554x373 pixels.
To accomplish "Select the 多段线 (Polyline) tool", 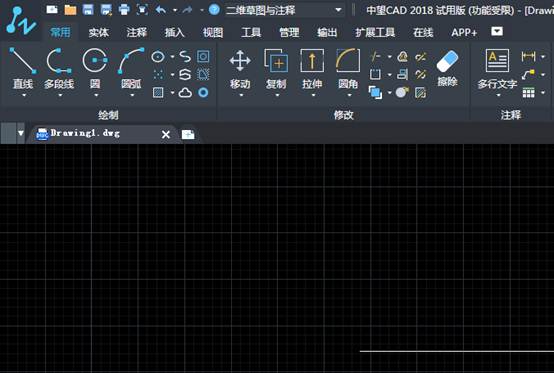I will [x=59, y=69].
